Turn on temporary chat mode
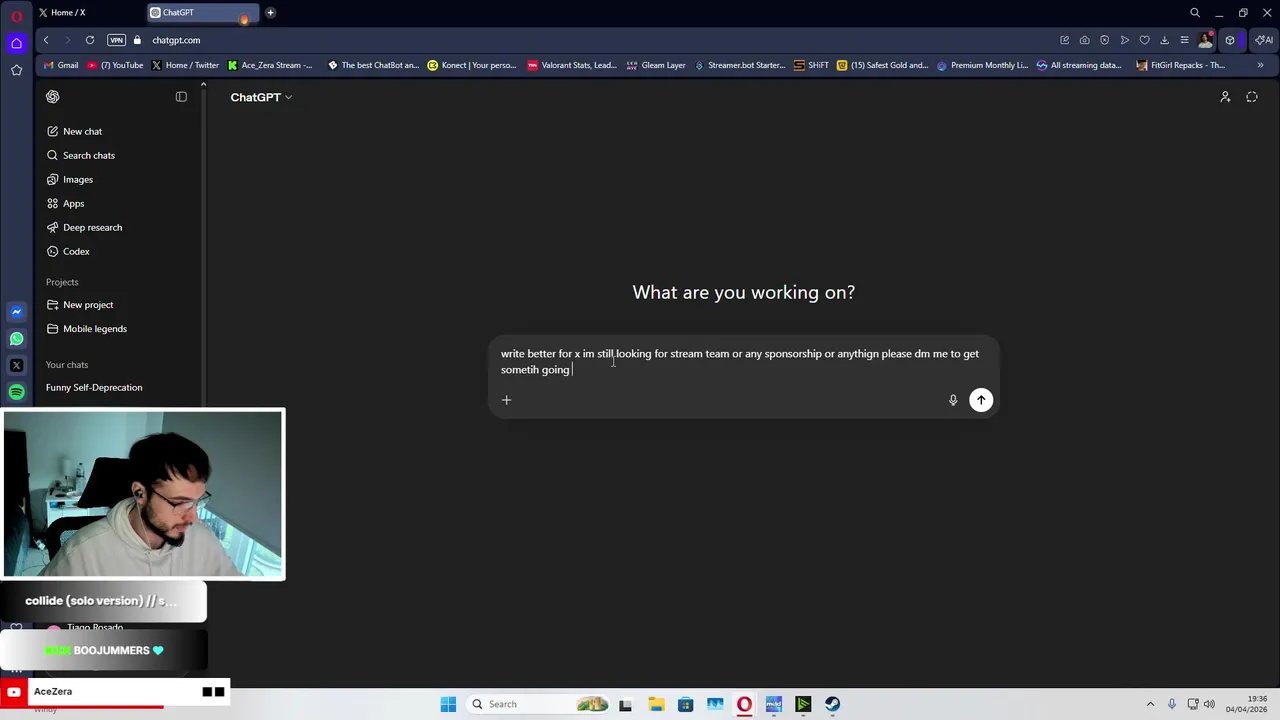 pyautogui.click(x=1252, y=97)
